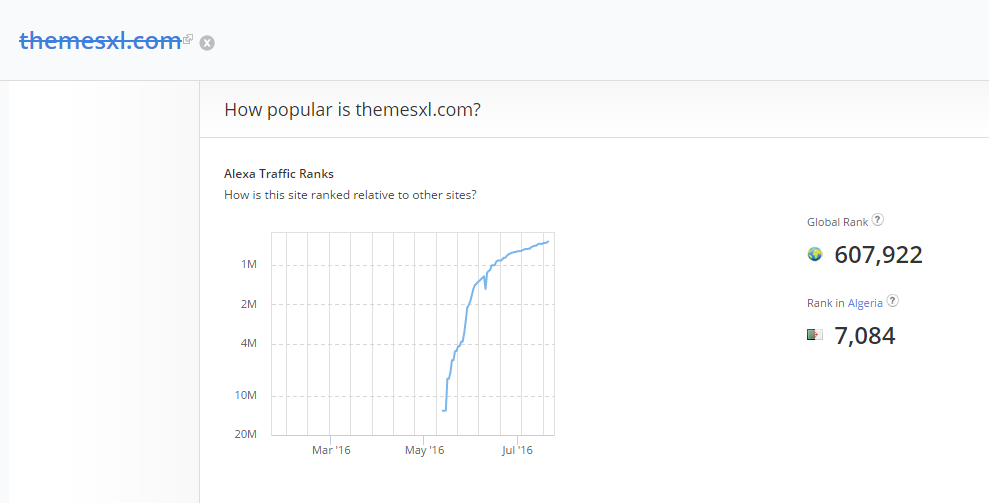Open the themesxl.com site link
This screenshot has height=503, width=989.
coord(99,41)
